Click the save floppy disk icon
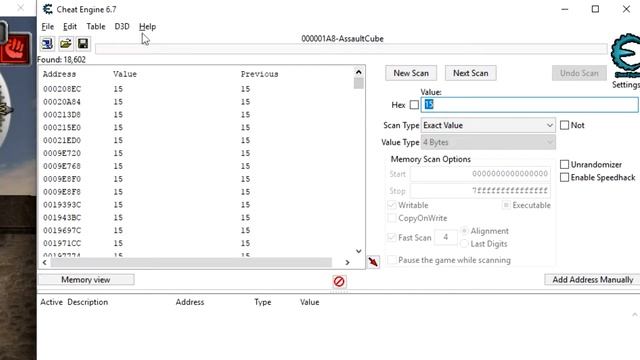This screenshot has width=640, height=360. (83, 44)
